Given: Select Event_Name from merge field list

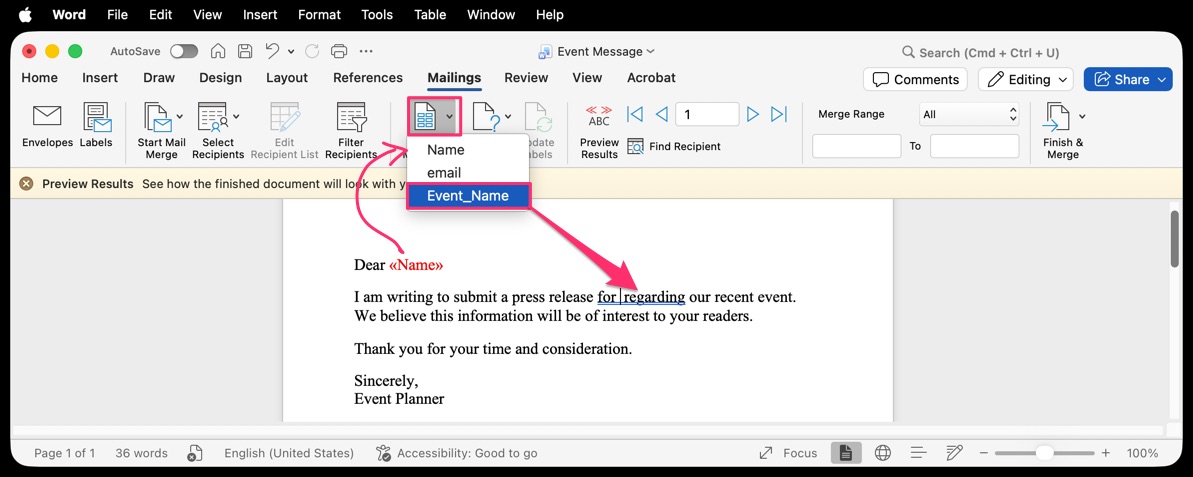Looking at the screenshot, I should point(468,196).
